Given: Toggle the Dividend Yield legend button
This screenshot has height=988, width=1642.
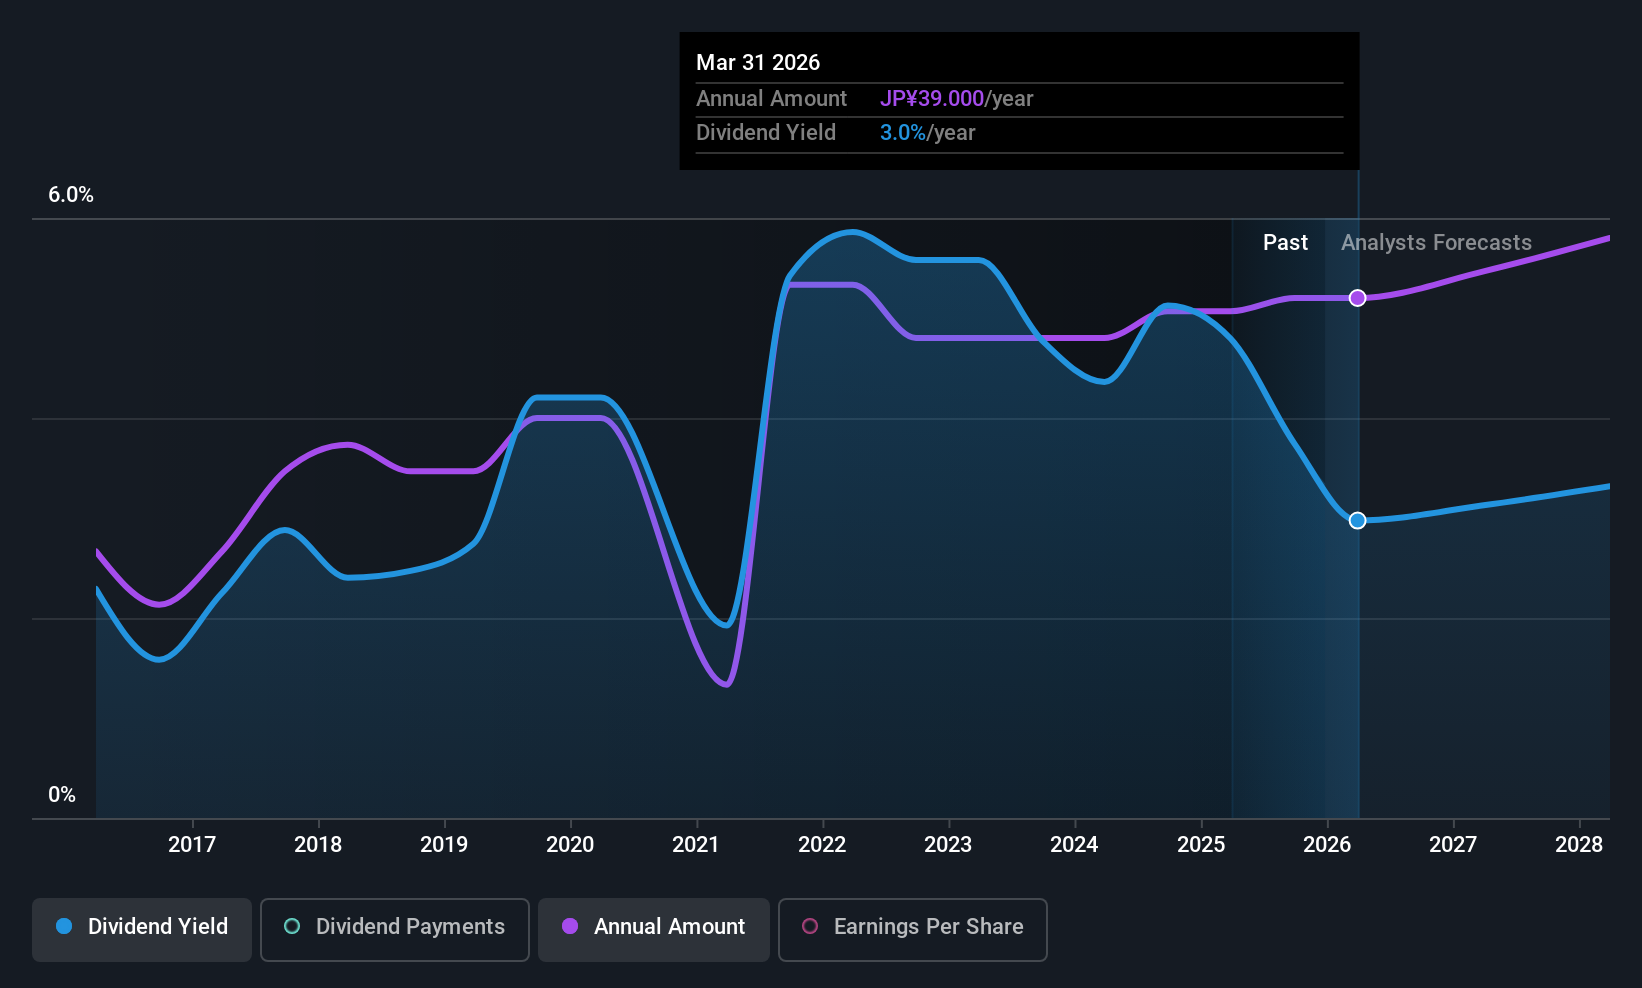Looking at the screenshot, I should coord(142,929).
